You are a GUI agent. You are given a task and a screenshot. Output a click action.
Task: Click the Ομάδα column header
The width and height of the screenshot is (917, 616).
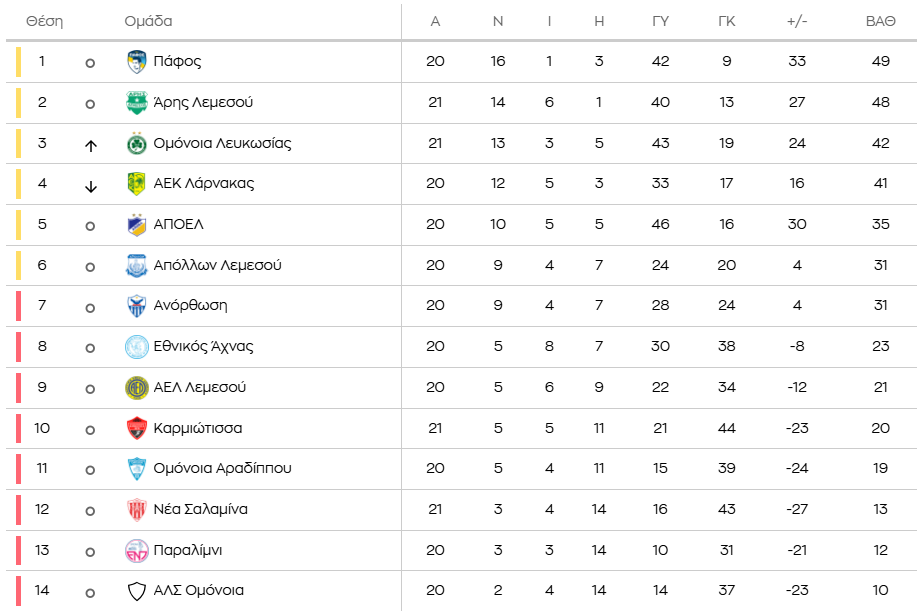click(148, 21)
